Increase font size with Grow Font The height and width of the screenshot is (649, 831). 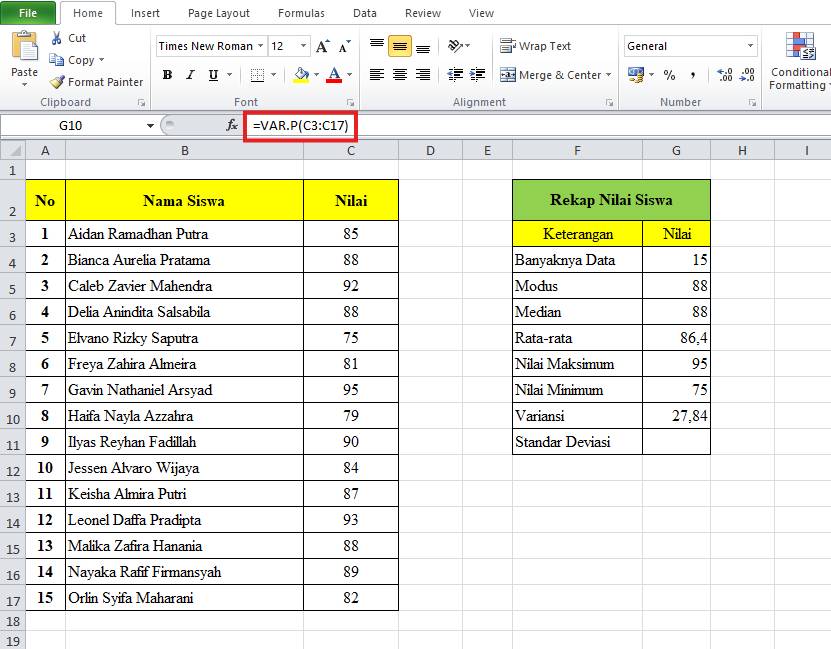(322, 47)
